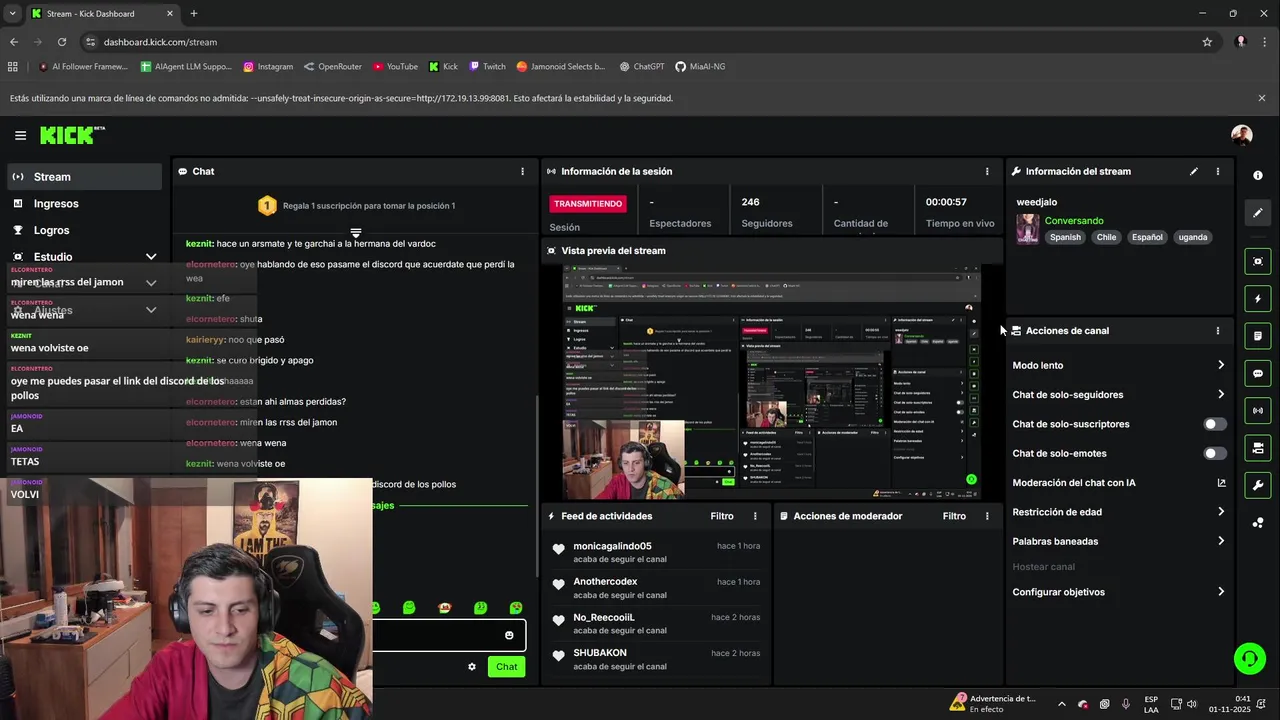Go to Ingresos in the sidebar

(84, 203)
